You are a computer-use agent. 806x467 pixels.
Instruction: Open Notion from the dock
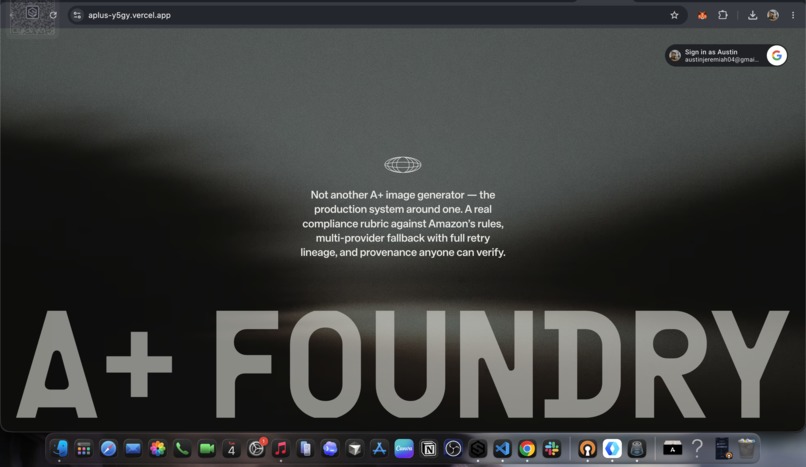(x=429, y=449)
